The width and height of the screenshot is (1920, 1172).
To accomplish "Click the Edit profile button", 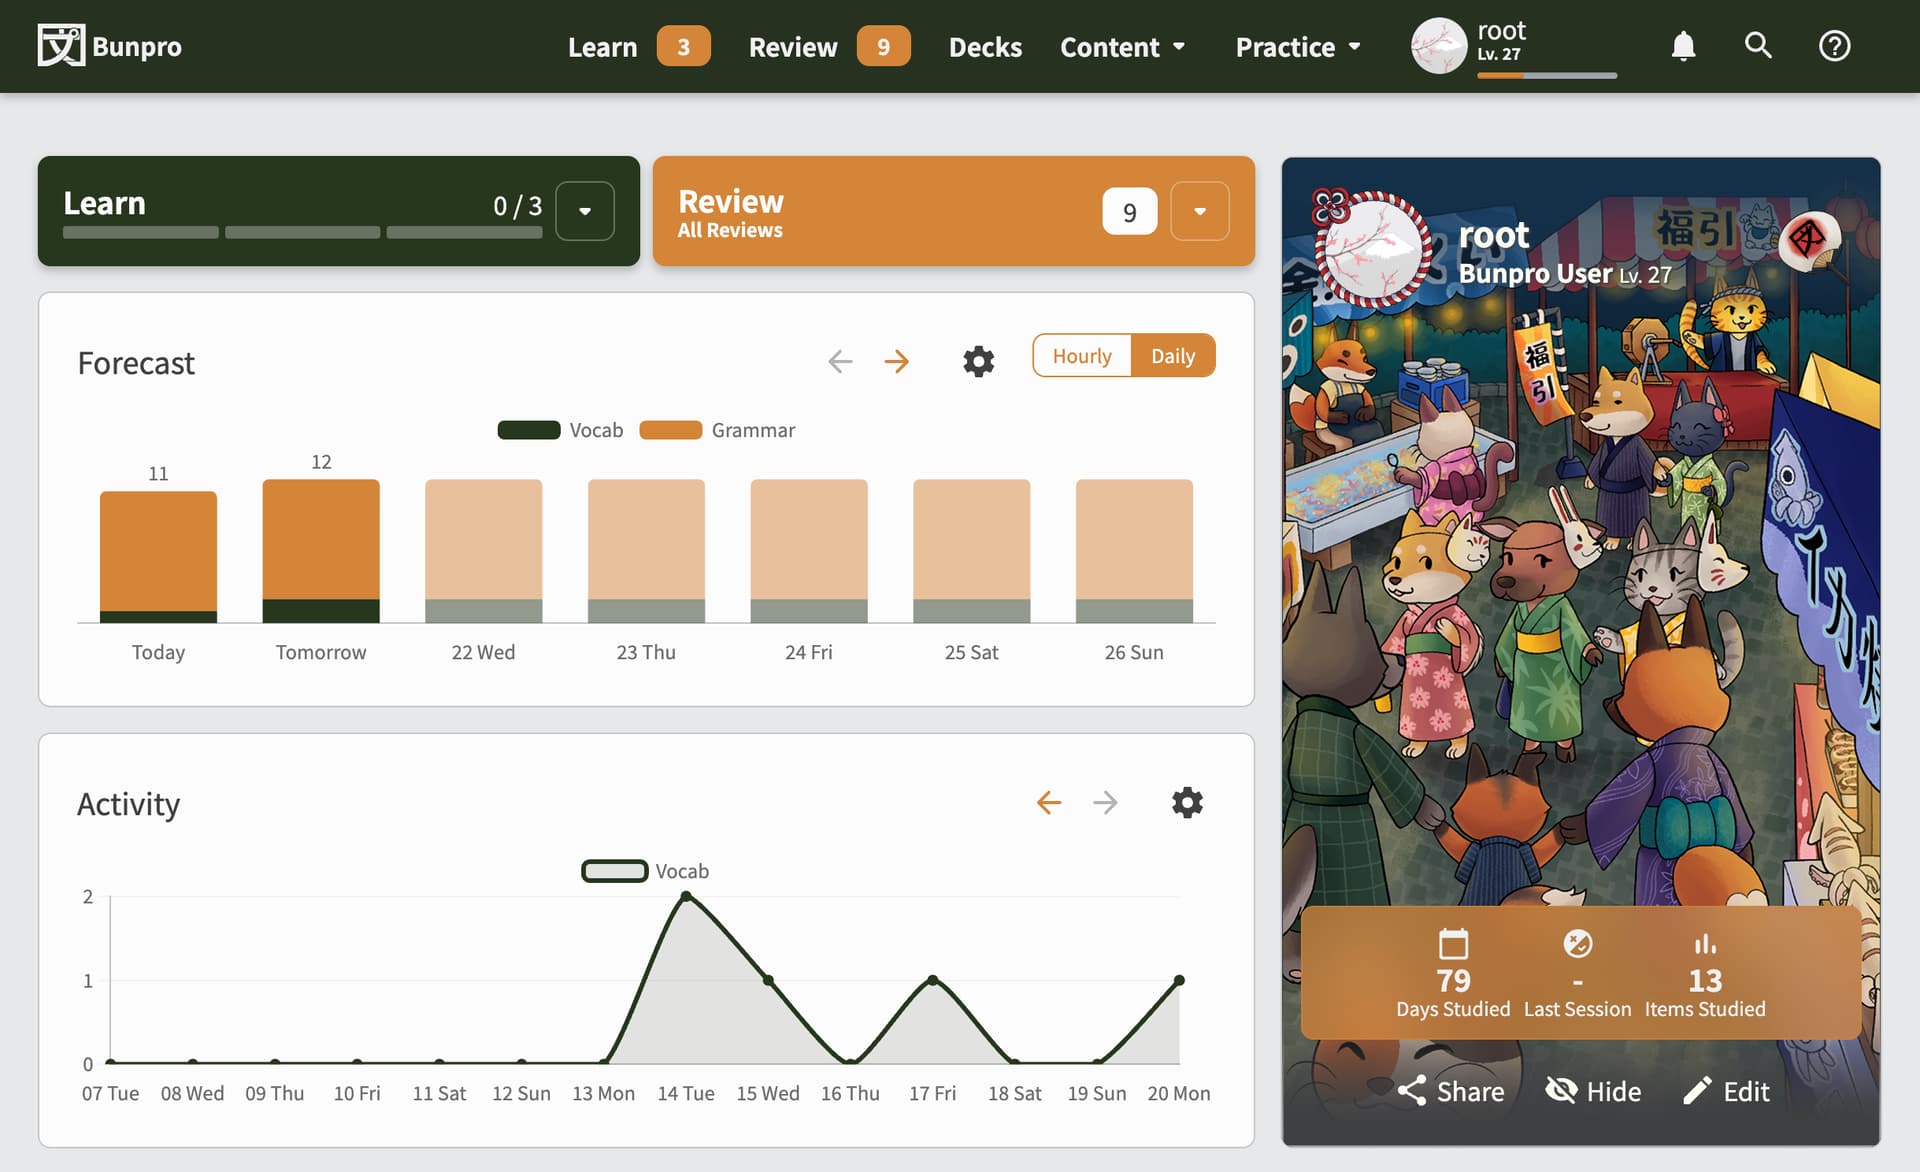I will [1726, 1091].
